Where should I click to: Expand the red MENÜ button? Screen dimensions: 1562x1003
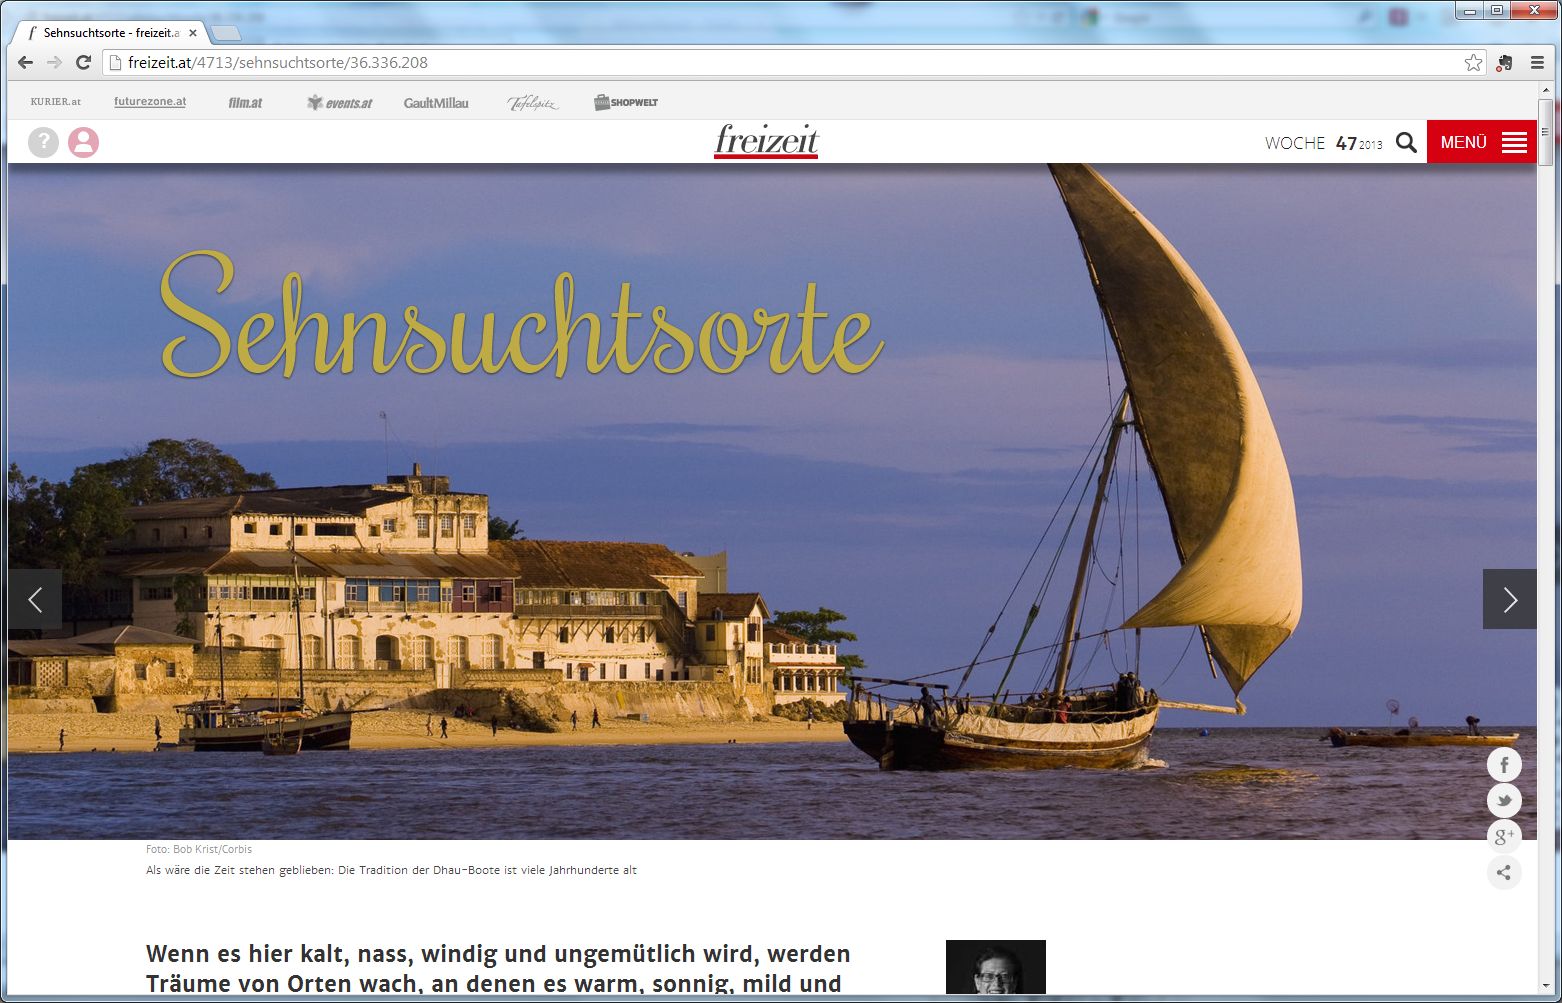(1481, 142)
